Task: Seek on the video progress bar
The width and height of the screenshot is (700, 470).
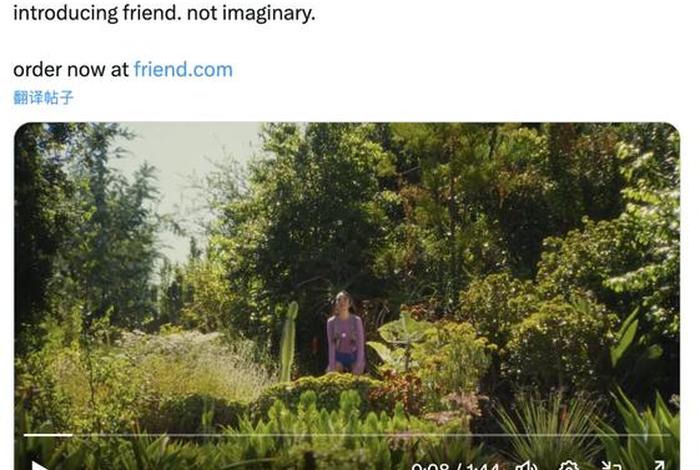Action: click(x=347, y=434)
